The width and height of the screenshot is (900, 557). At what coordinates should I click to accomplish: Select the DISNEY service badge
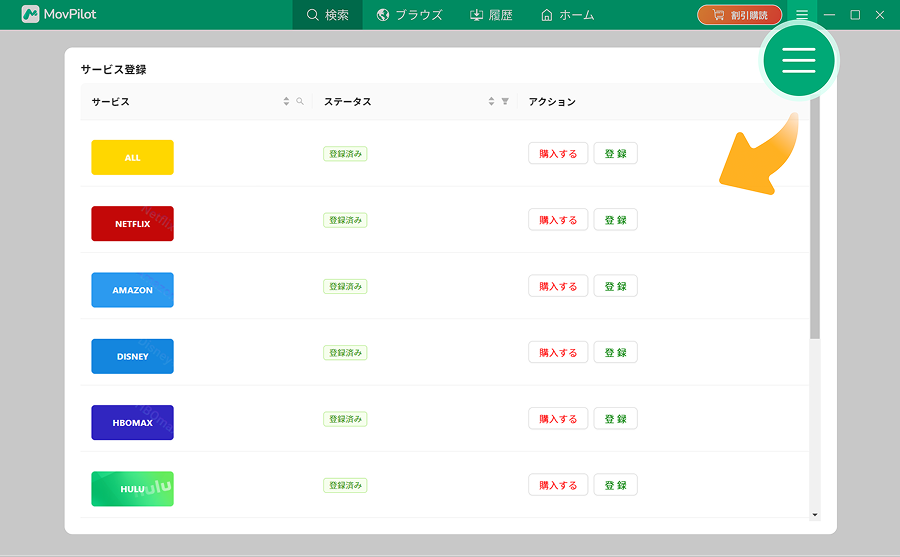click(x=133, y=356)
